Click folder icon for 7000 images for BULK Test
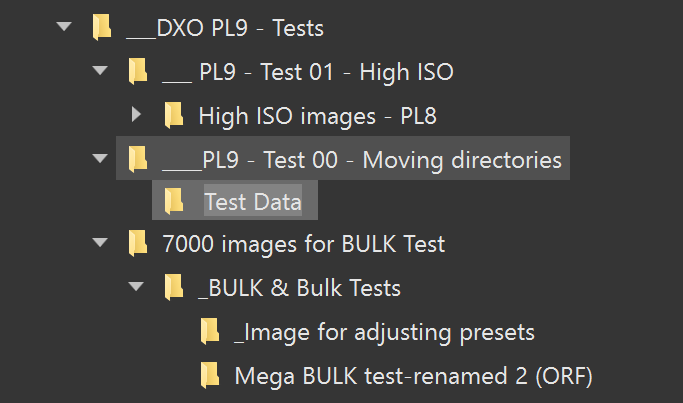The image size is (683, 403). coord(137,244)
